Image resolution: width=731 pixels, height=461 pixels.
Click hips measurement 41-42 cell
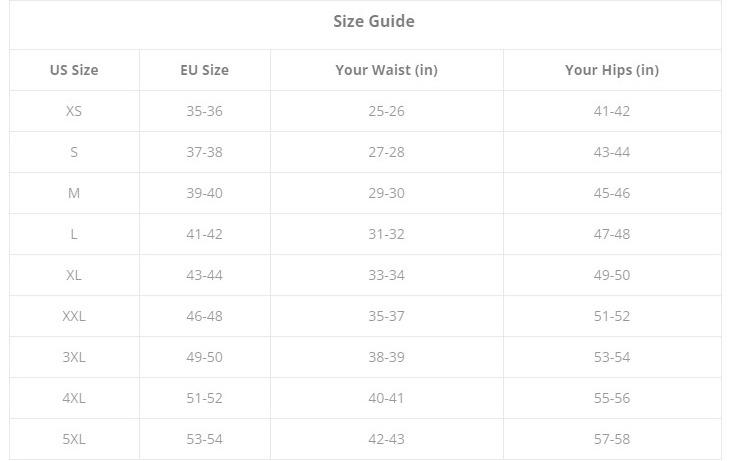click(x=611, y=111)
